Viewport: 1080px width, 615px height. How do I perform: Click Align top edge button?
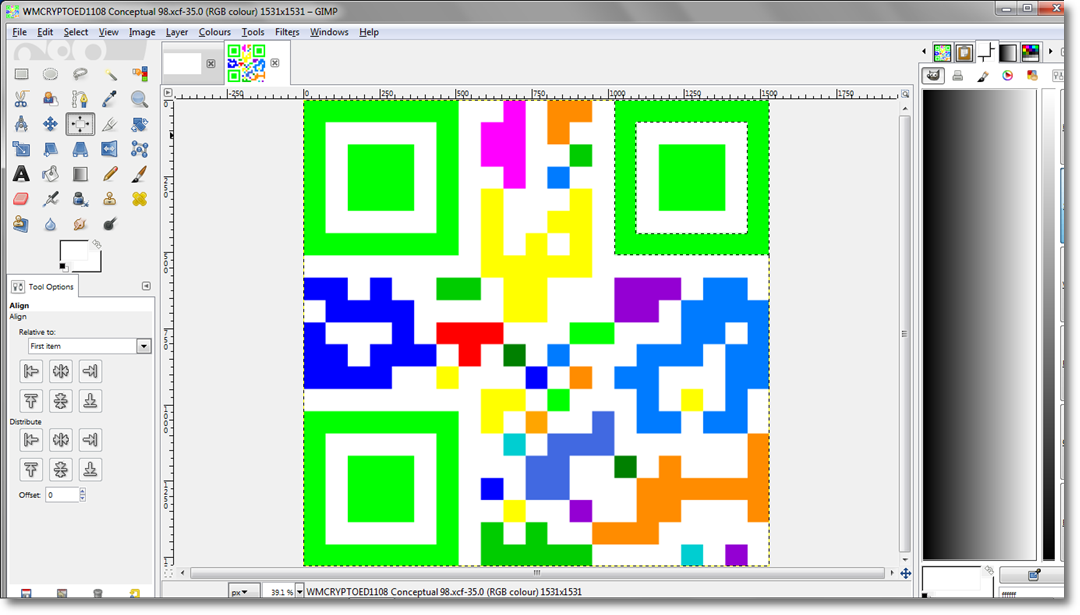click(31, 401)
